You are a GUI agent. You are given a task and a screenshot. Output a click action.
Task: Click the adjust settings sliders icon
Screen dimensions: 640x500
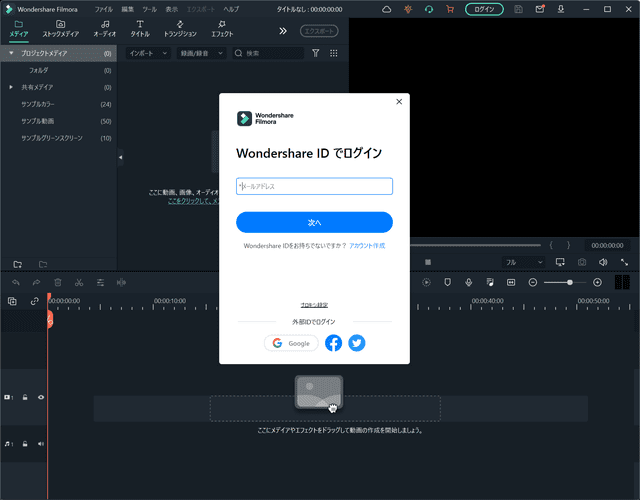[100, 282]
